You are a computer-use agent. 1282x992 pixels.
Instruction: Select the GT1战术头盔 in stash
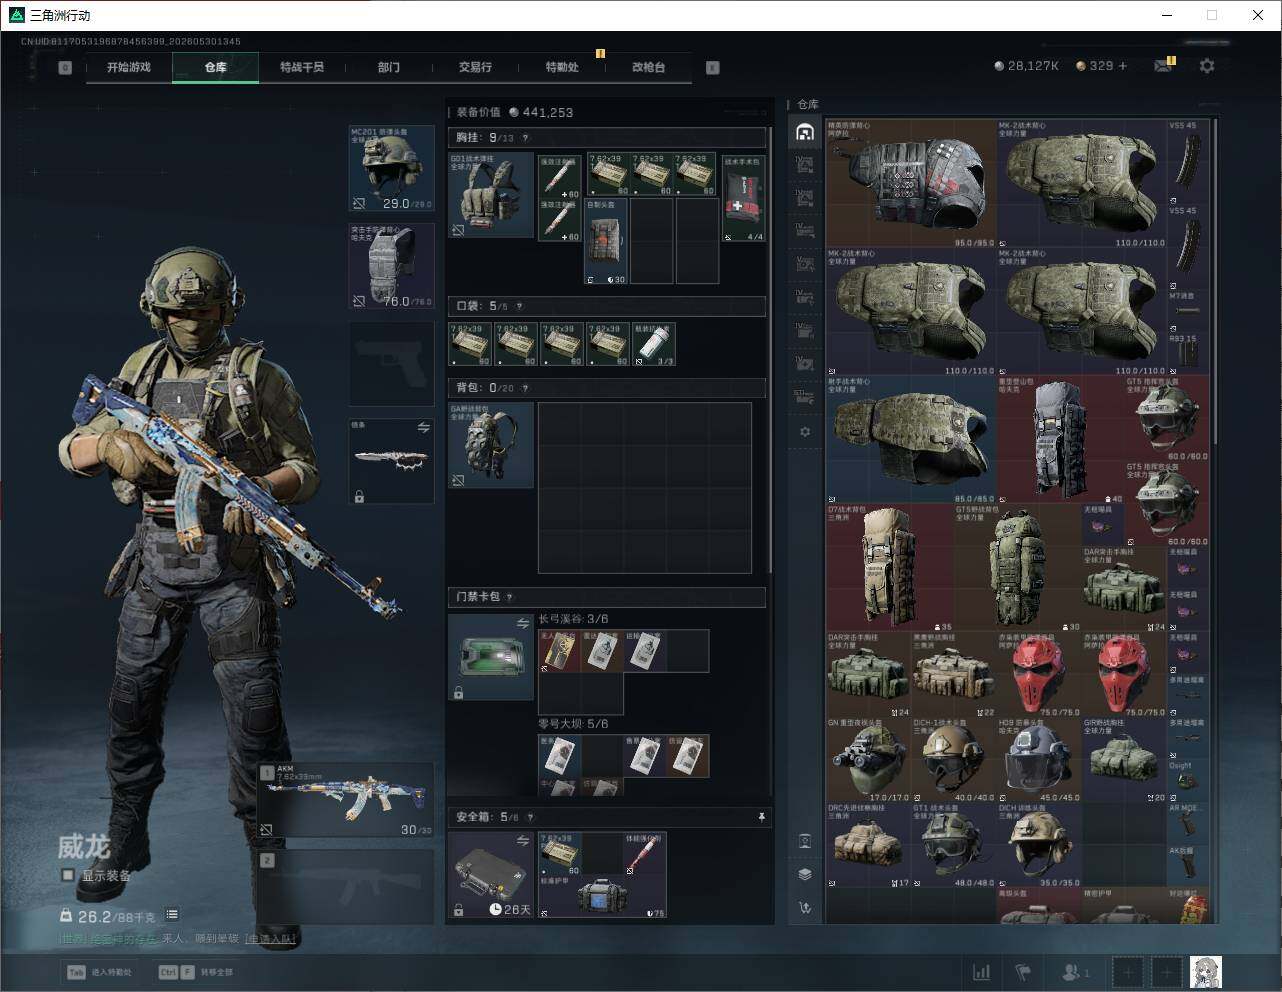[x=954, y=846]
